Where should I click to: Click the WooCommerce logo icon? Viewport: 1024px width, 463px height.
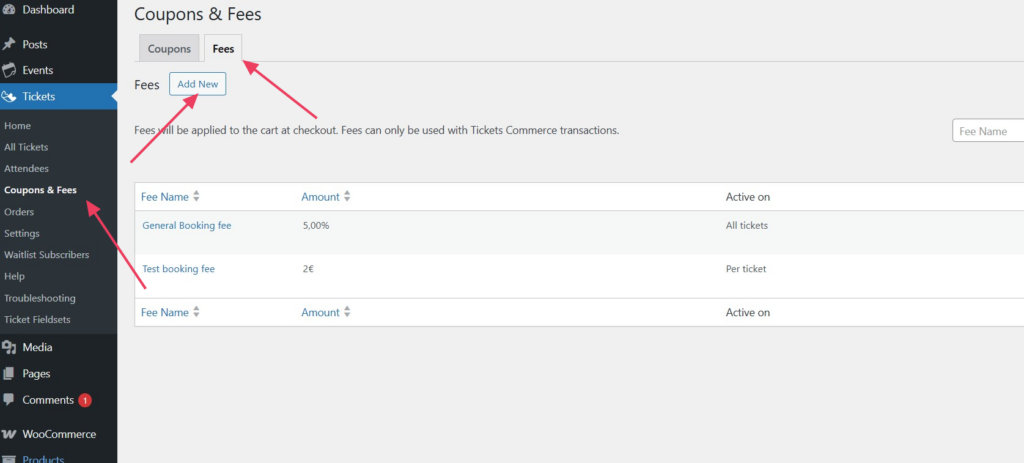click(9, 435)
